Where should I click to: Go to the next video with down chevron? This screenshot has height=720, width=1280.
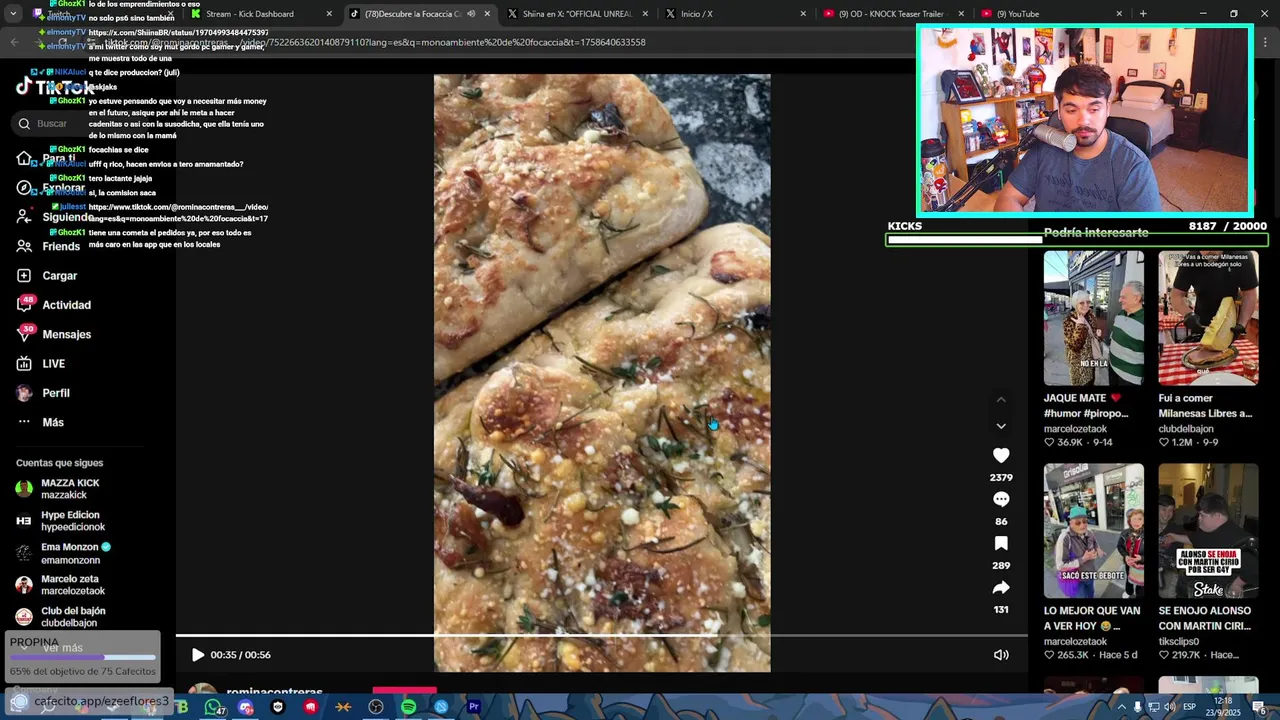click(1001, 426)
